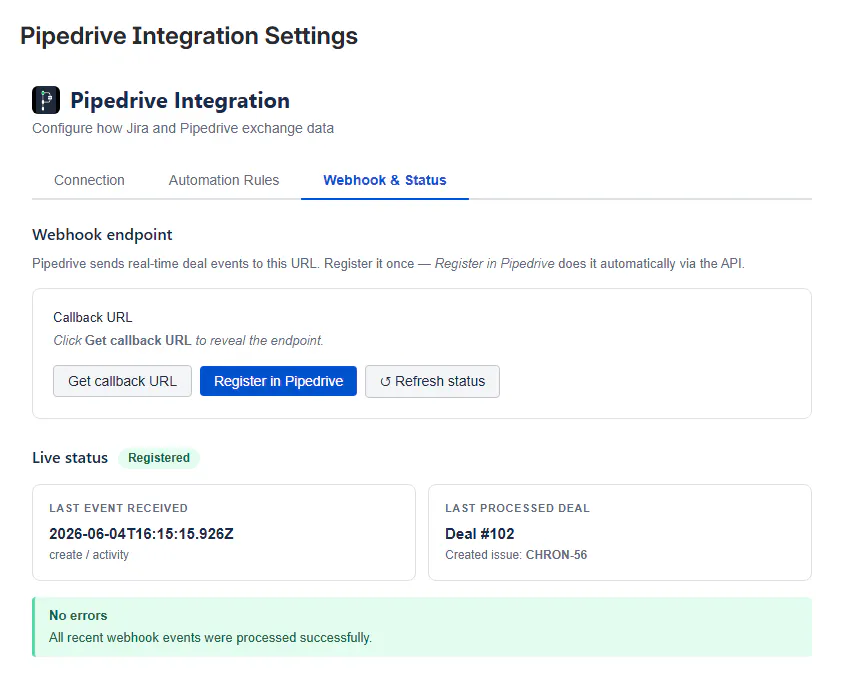Screen dimensions: 849x674
Task: Select the Webhook & Status tab
Action: coord(384,180)
